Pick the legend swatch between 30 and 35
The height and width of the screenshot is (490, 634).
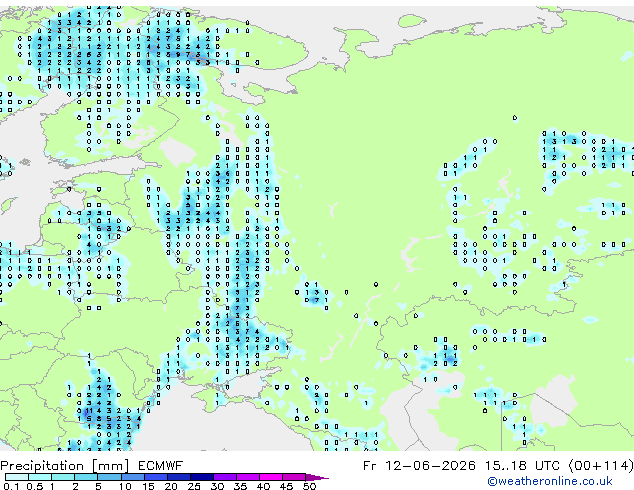click(x=224, y=477)
